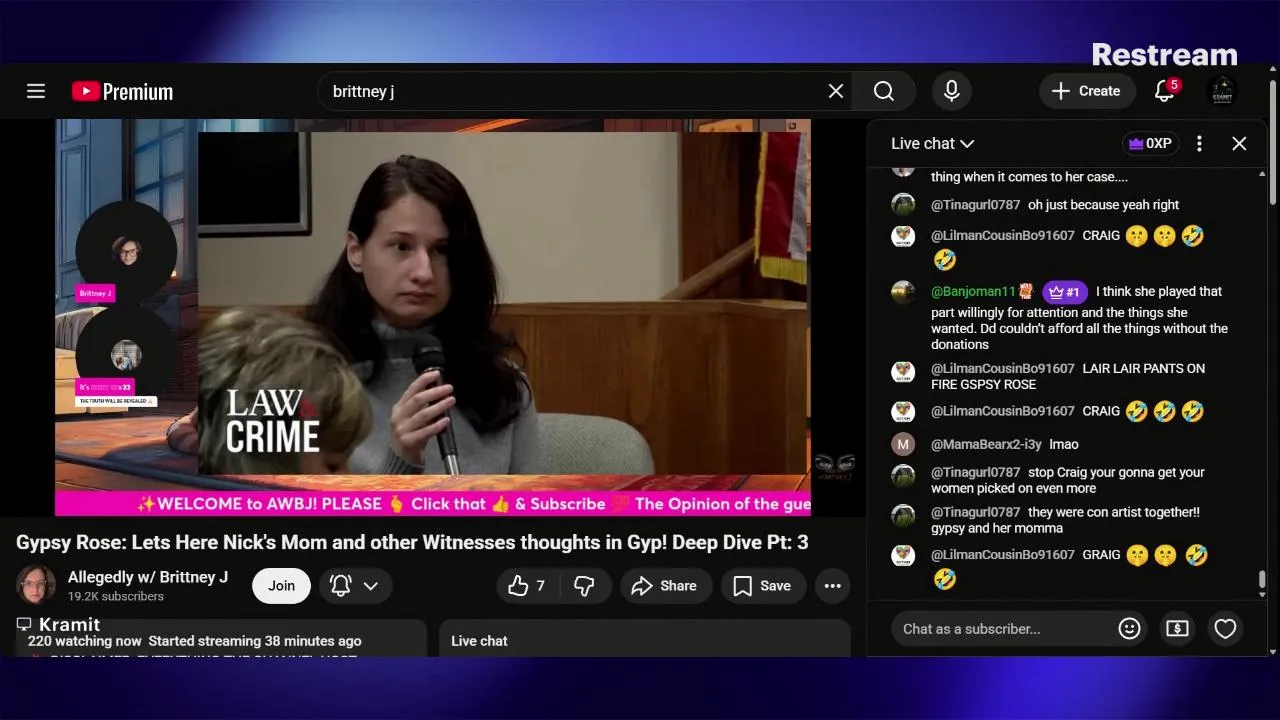Open live chat three-dot options

pyautogui.click(x=1199, y=143)
